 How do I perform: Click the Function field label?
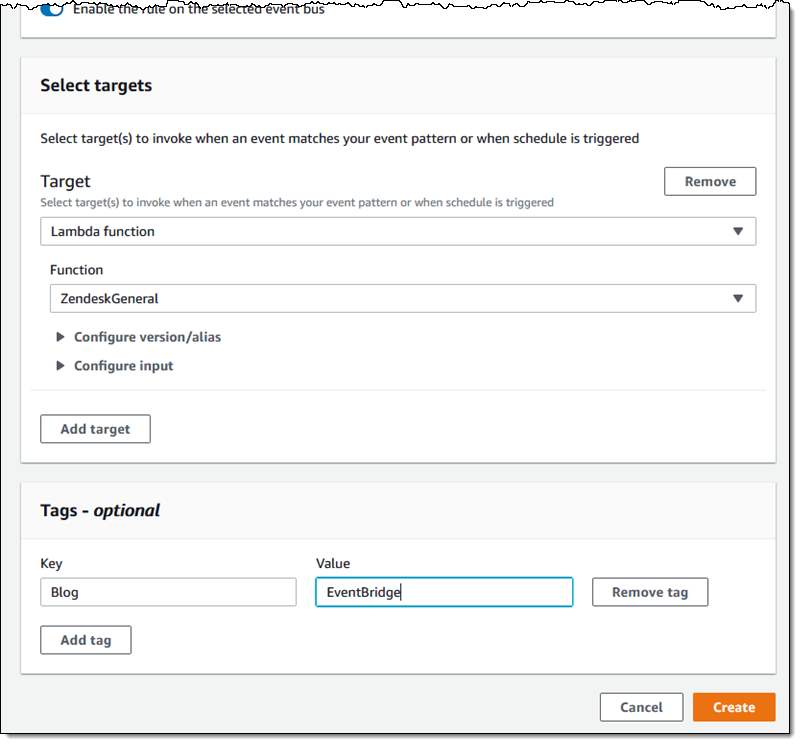point(76,270)
